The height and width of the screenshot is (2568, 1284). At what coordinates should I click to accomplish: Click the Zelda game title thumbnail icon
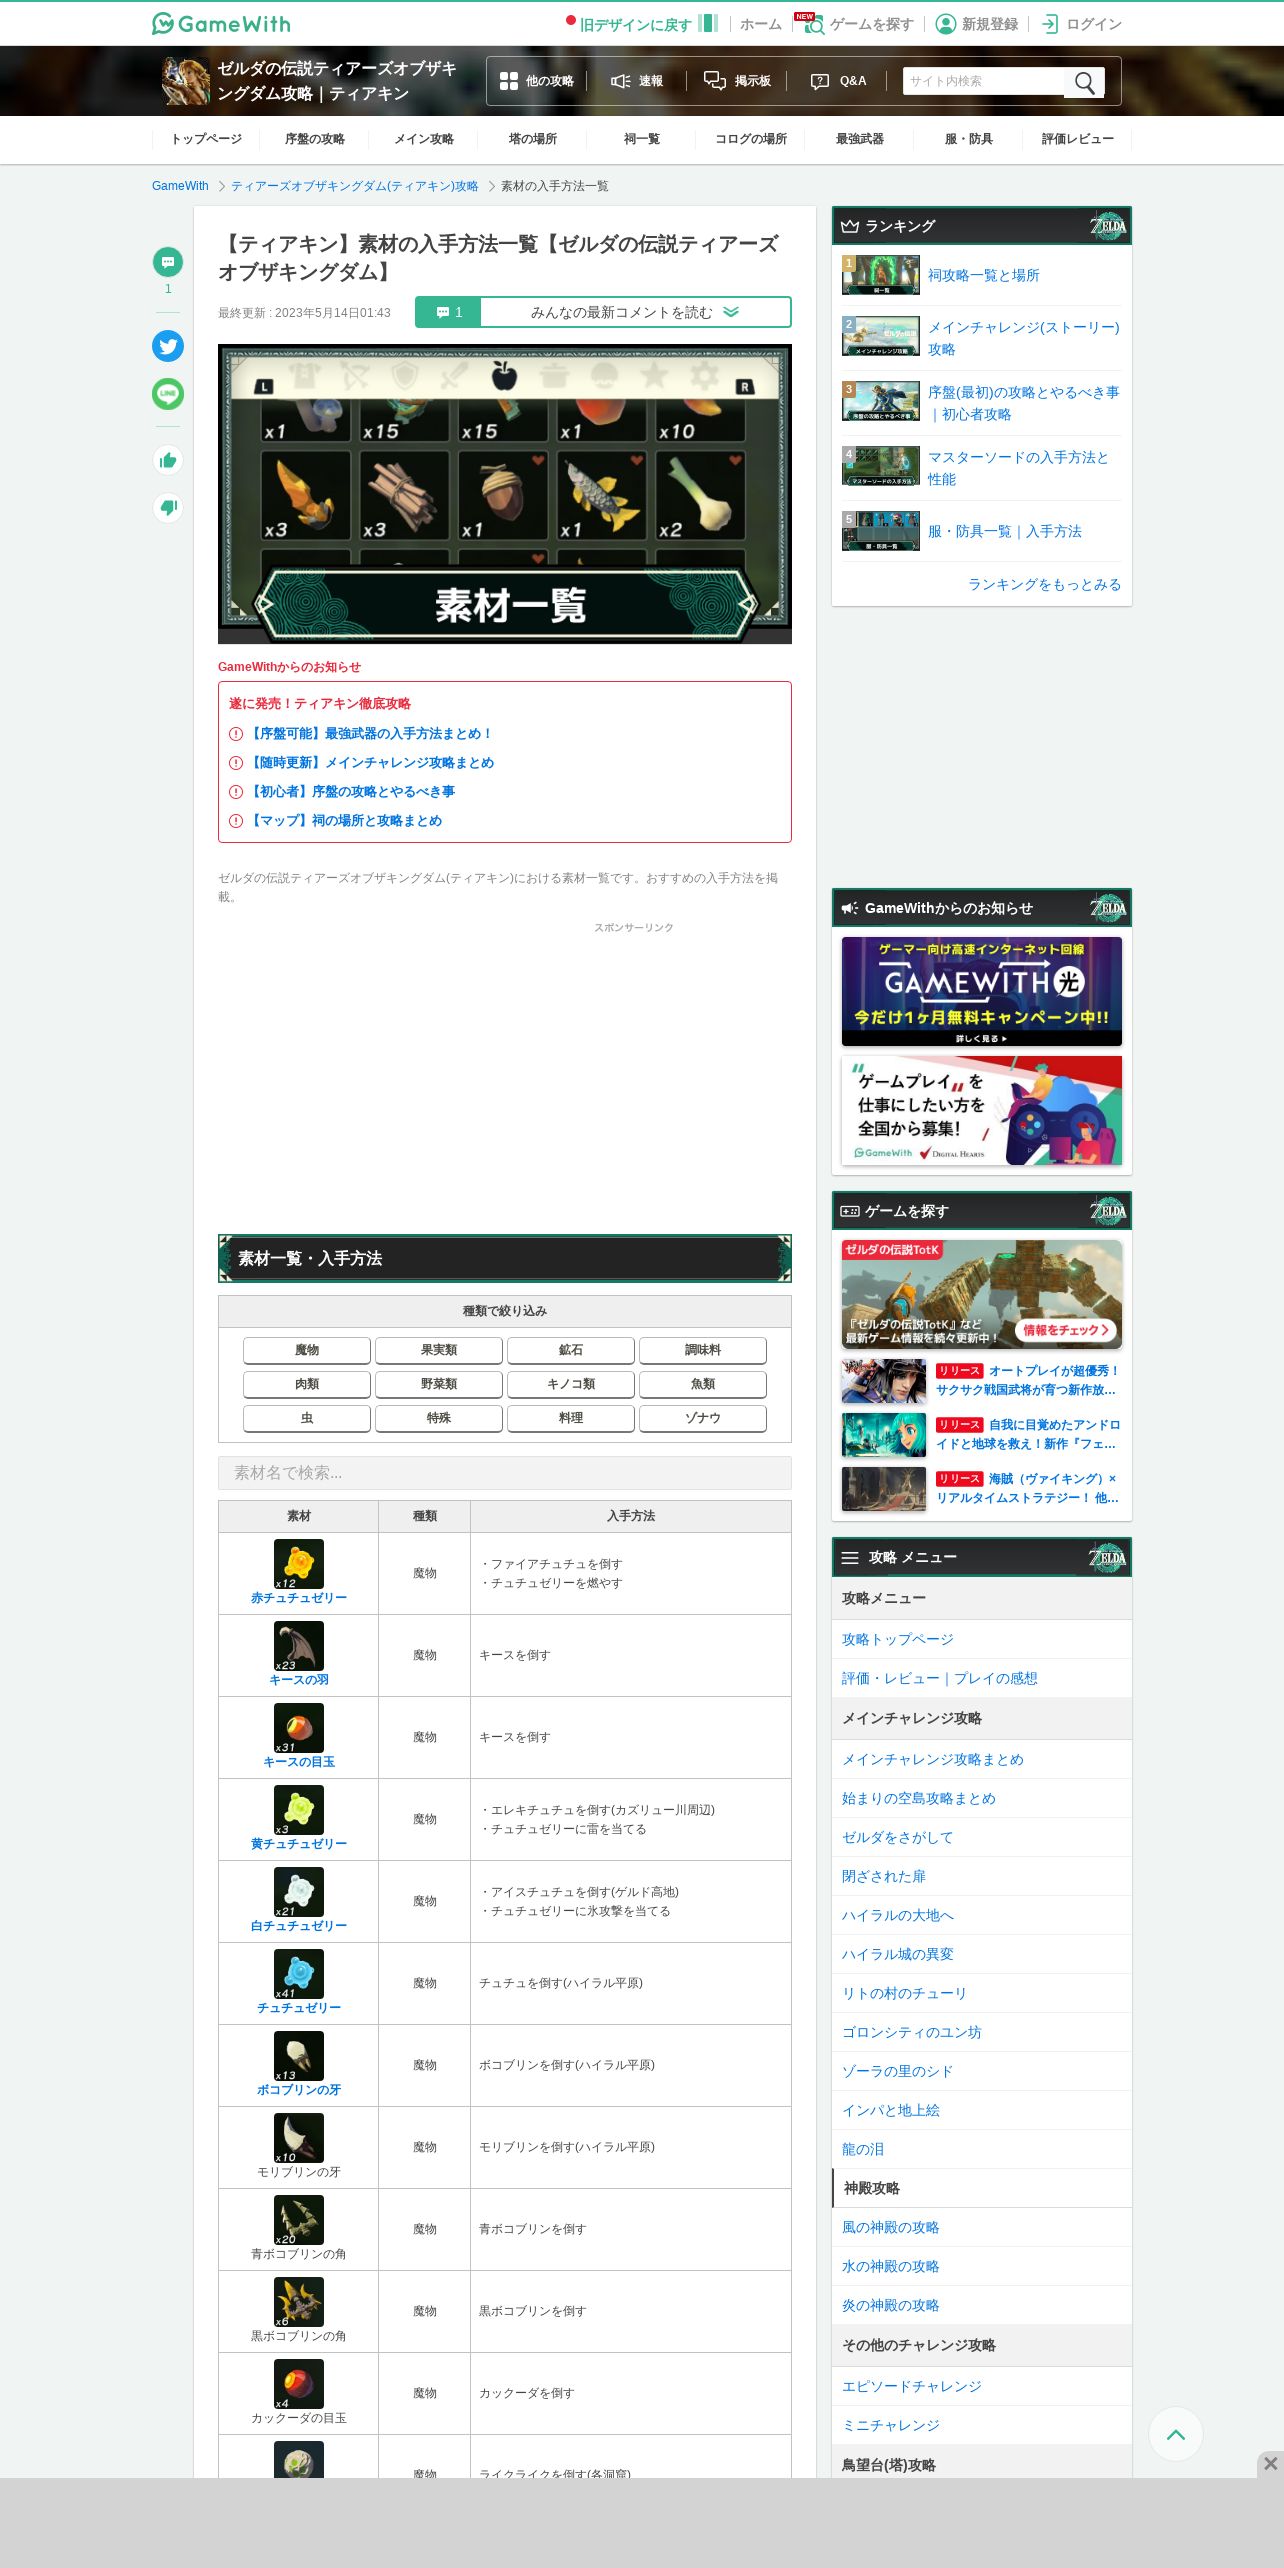pyautogui.click(x=186, y=81)
